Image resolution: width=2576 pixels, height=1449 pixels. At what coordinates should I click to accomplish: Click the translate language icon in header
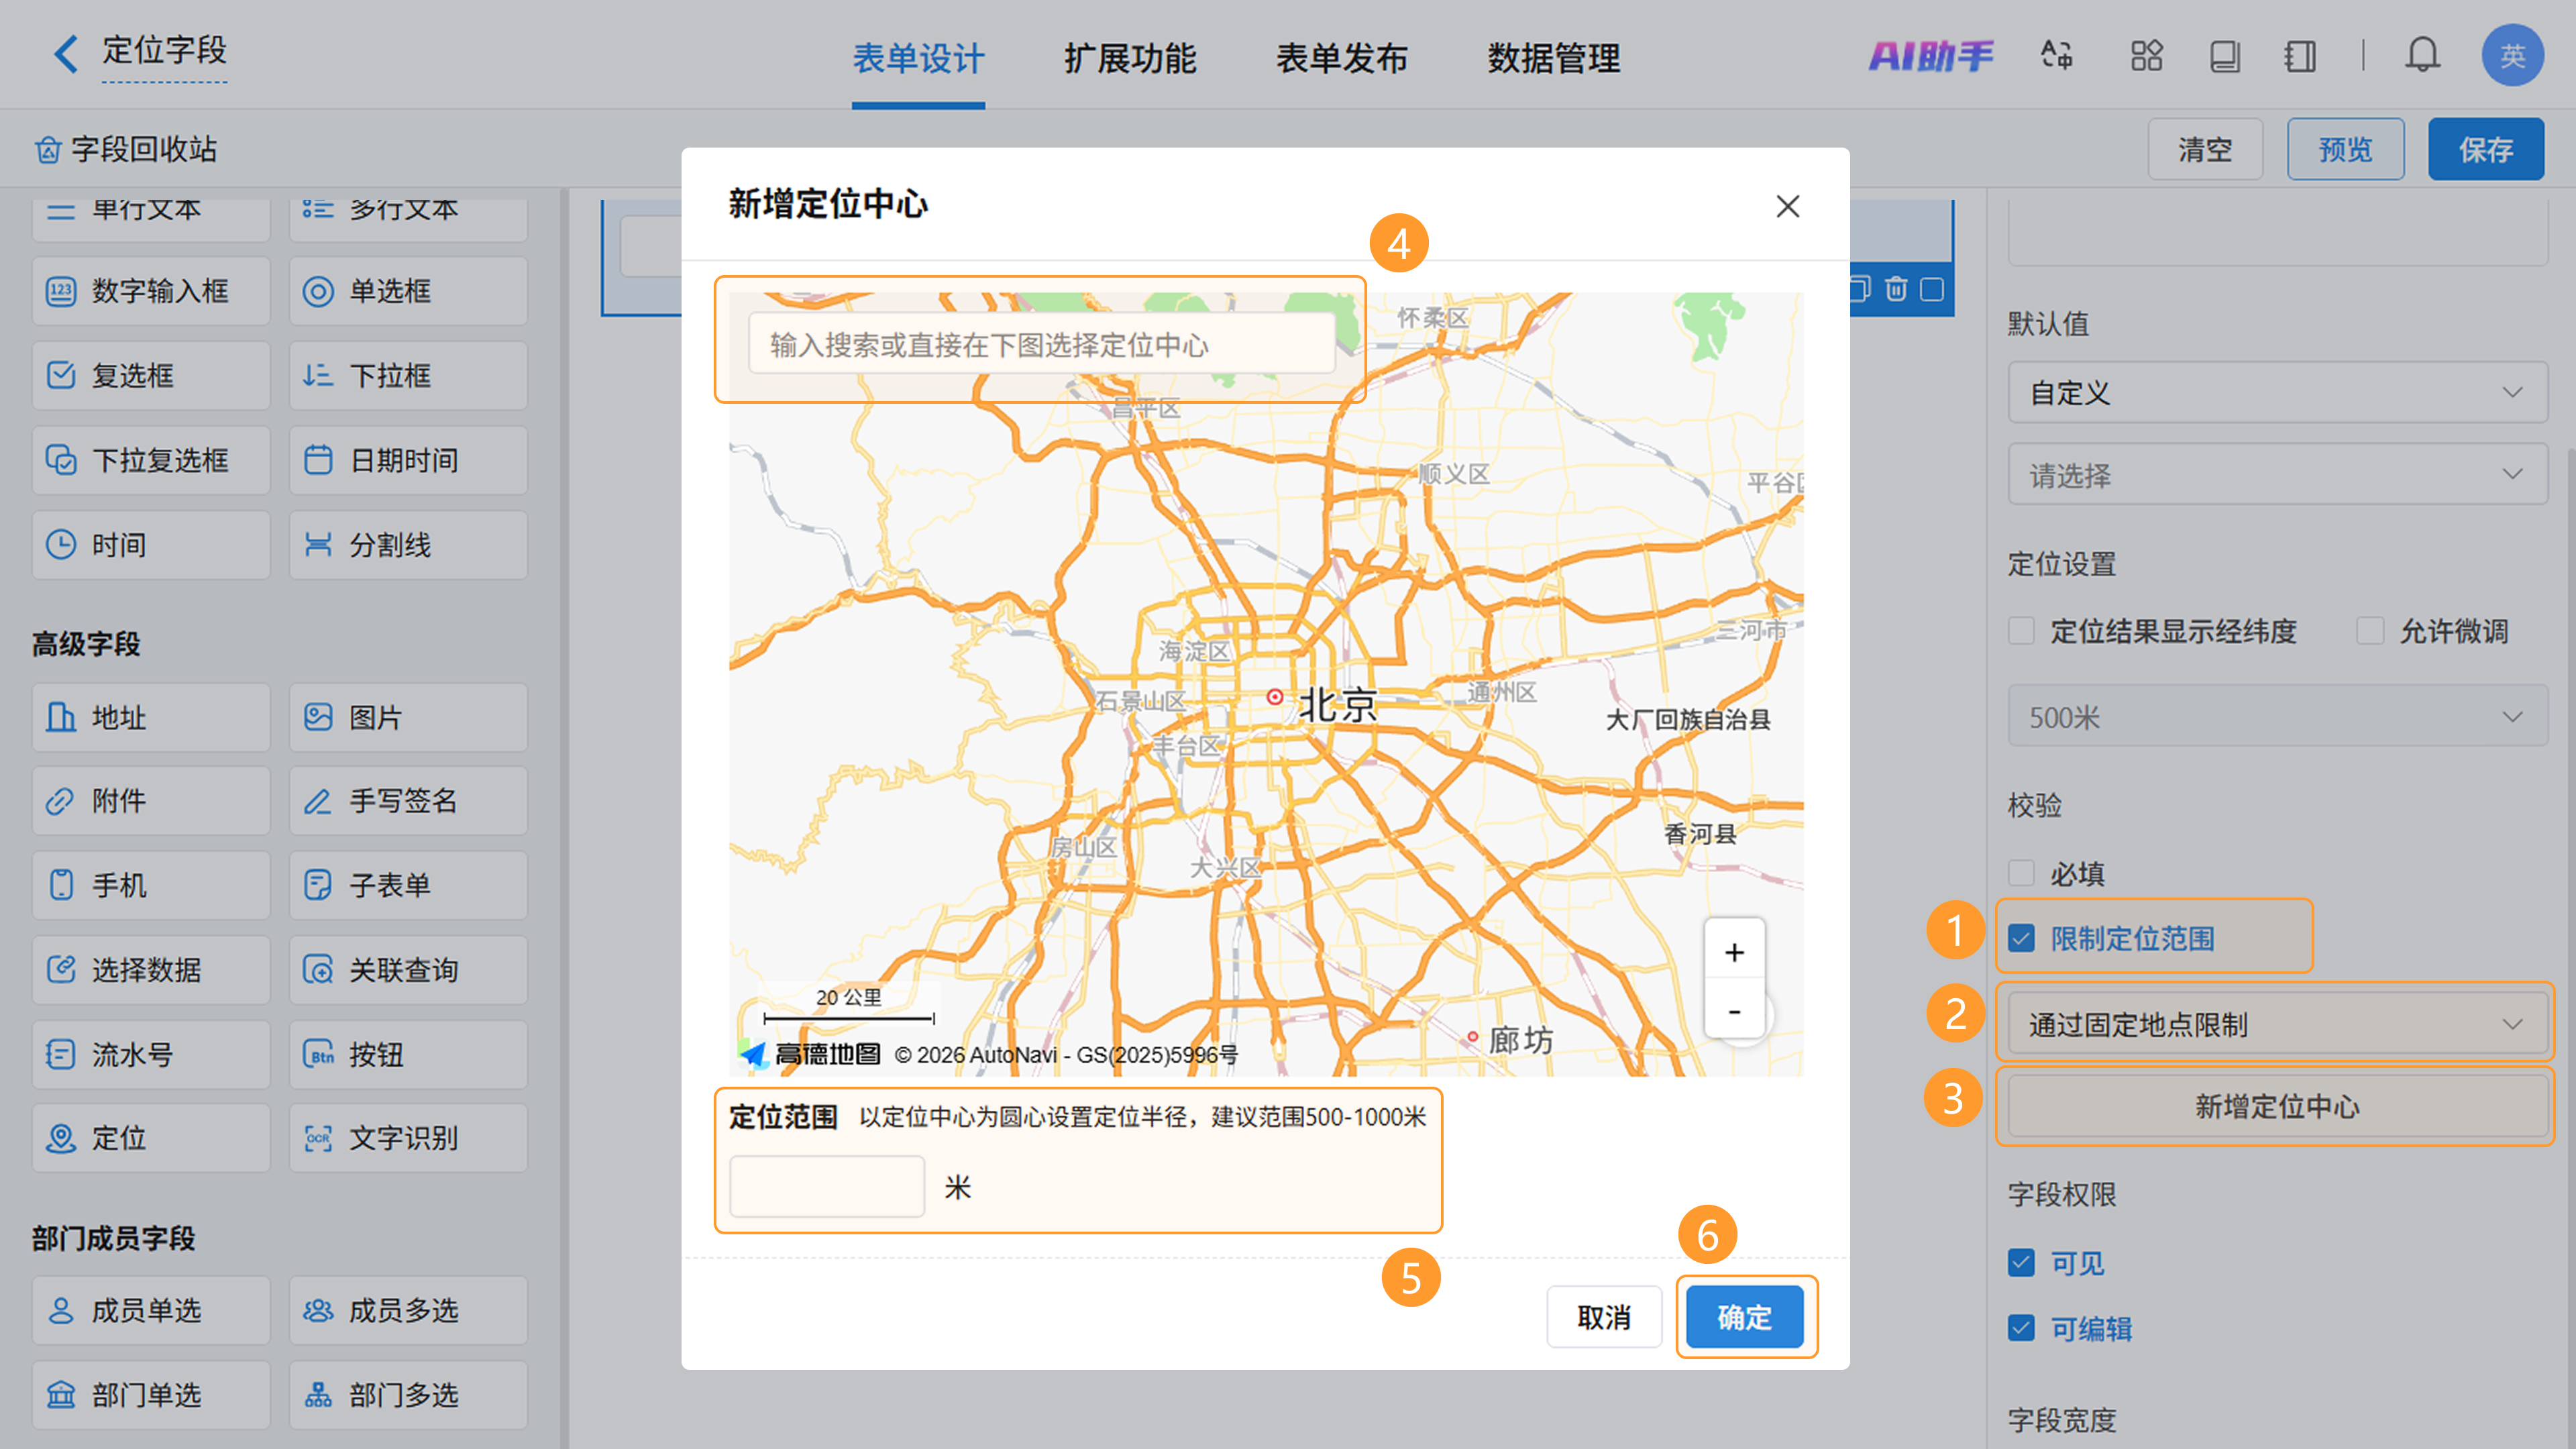(x=2057, y=55)
